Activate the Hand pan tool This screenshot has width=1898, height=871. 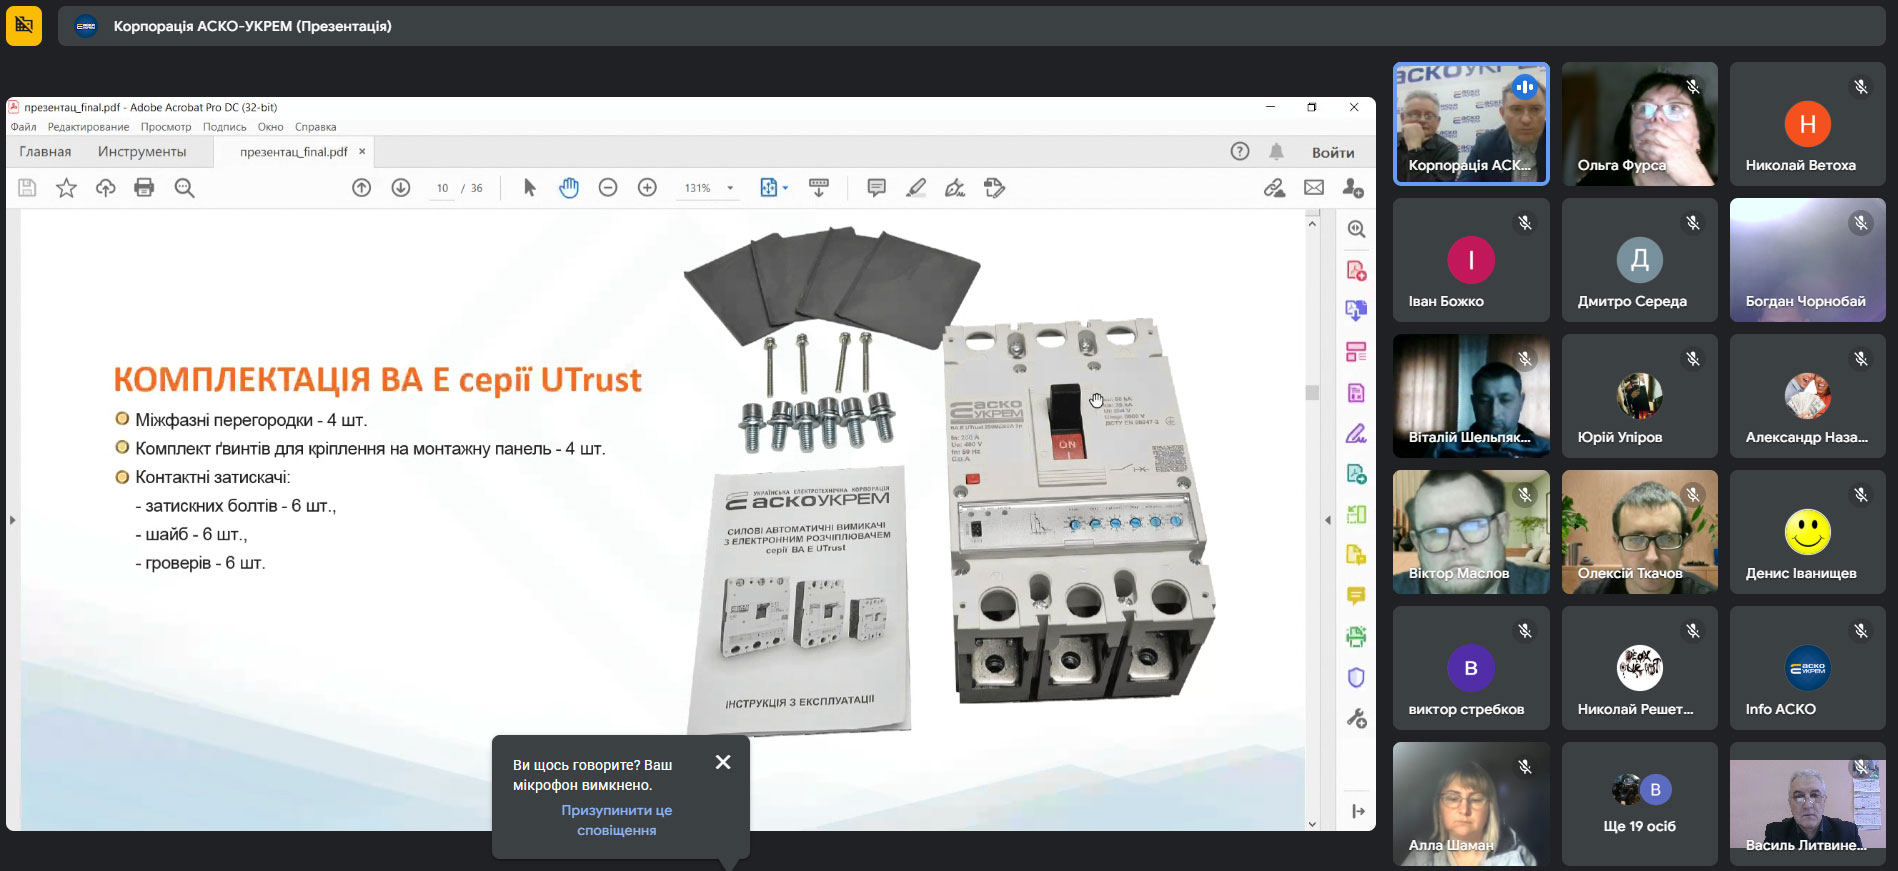pos(569,188)
